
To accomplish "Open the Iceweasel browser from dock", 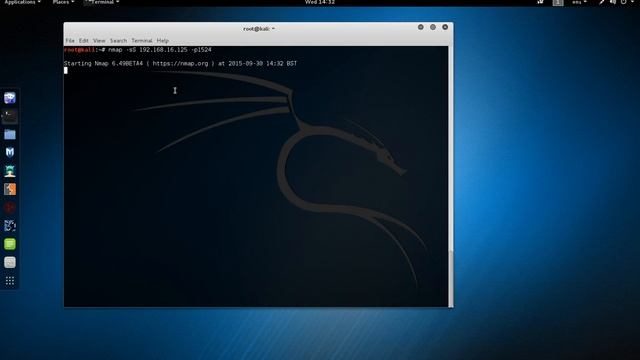I will click(10, 98).
